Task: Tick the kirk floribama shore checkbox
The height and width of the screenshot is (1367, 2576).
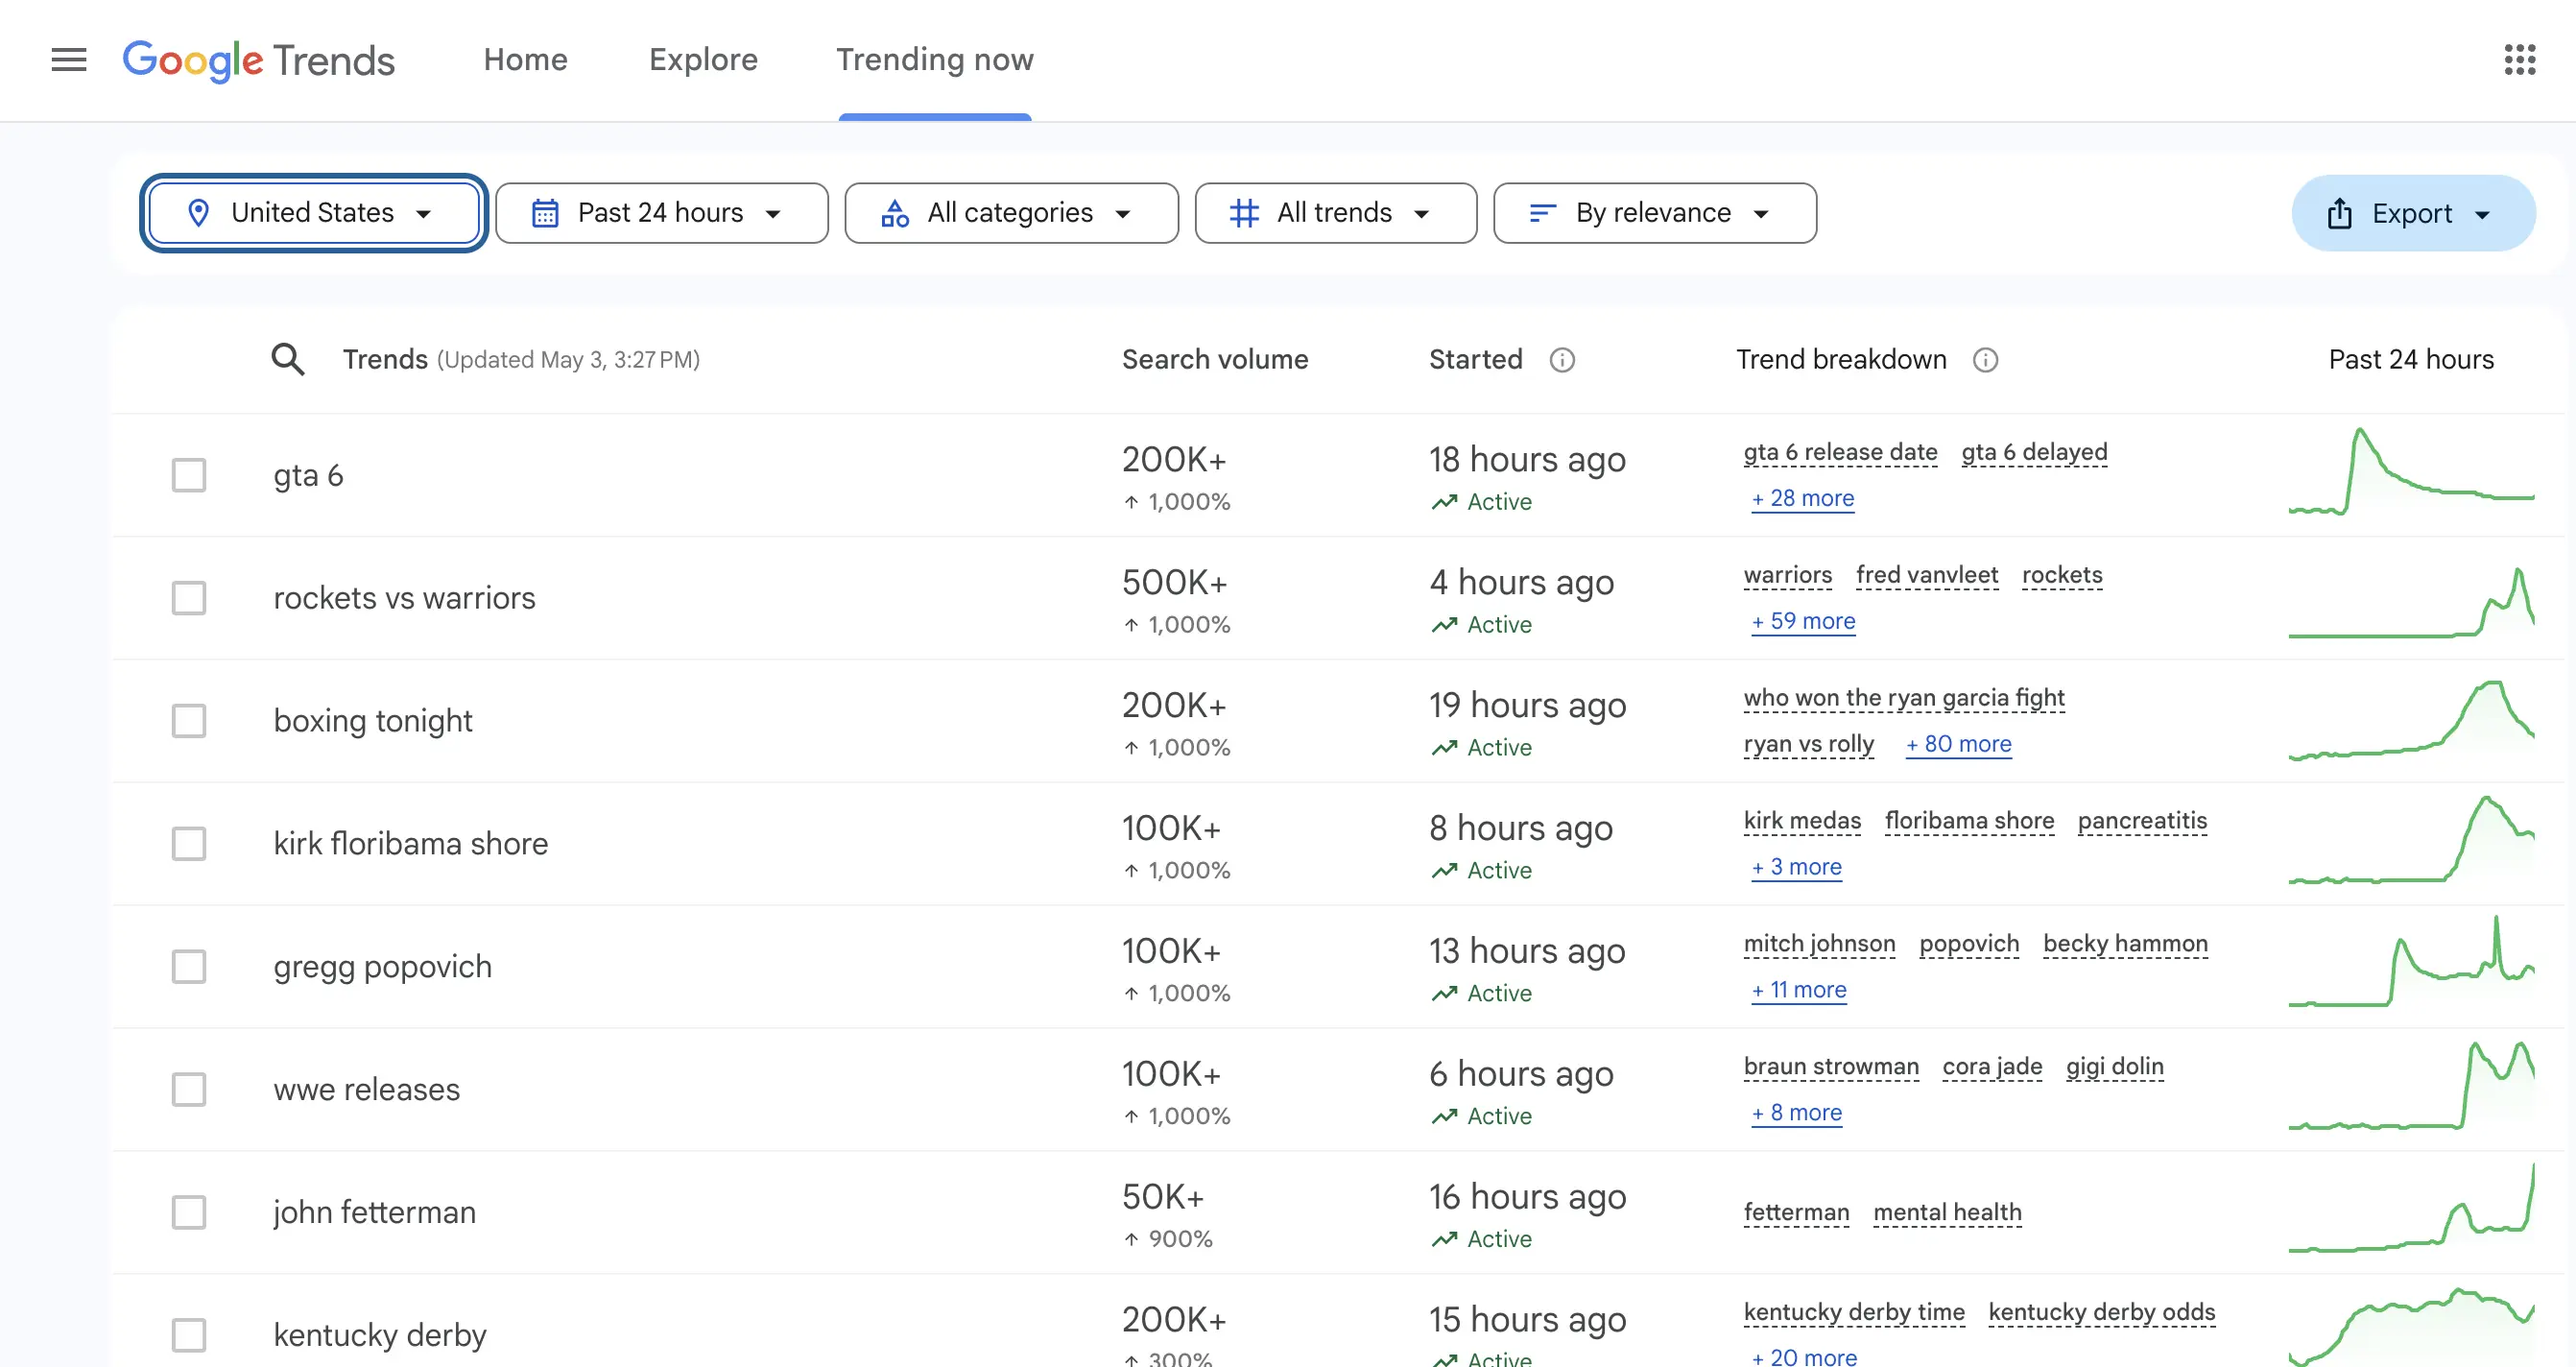Action: [189, 844]
